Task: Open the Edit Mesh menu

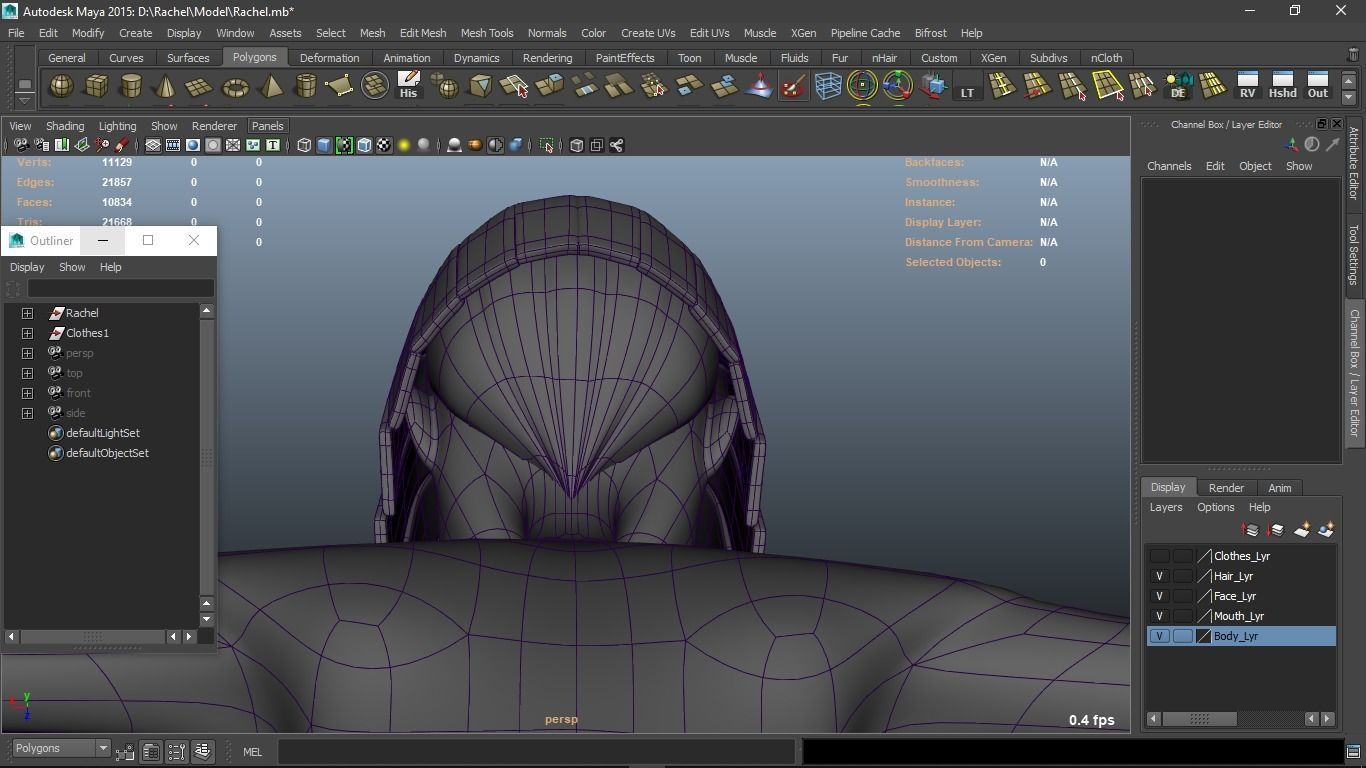Action: point(422,33)
